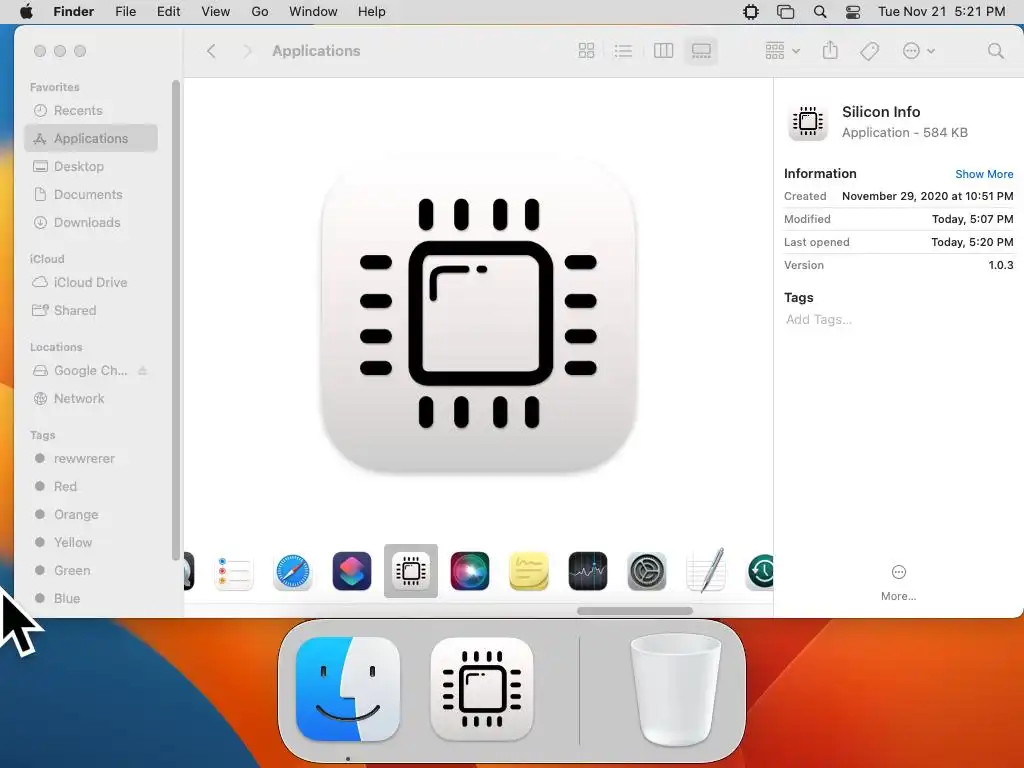Open Desktop folder in sidebar
1024x768 pixels.
[x=91, y=167]
